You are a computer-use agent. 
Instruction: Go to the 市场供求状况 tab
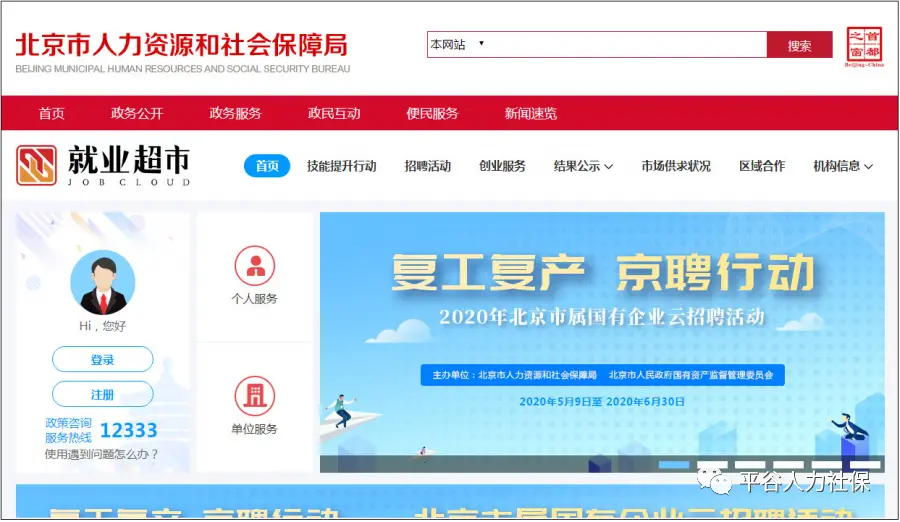676,166
